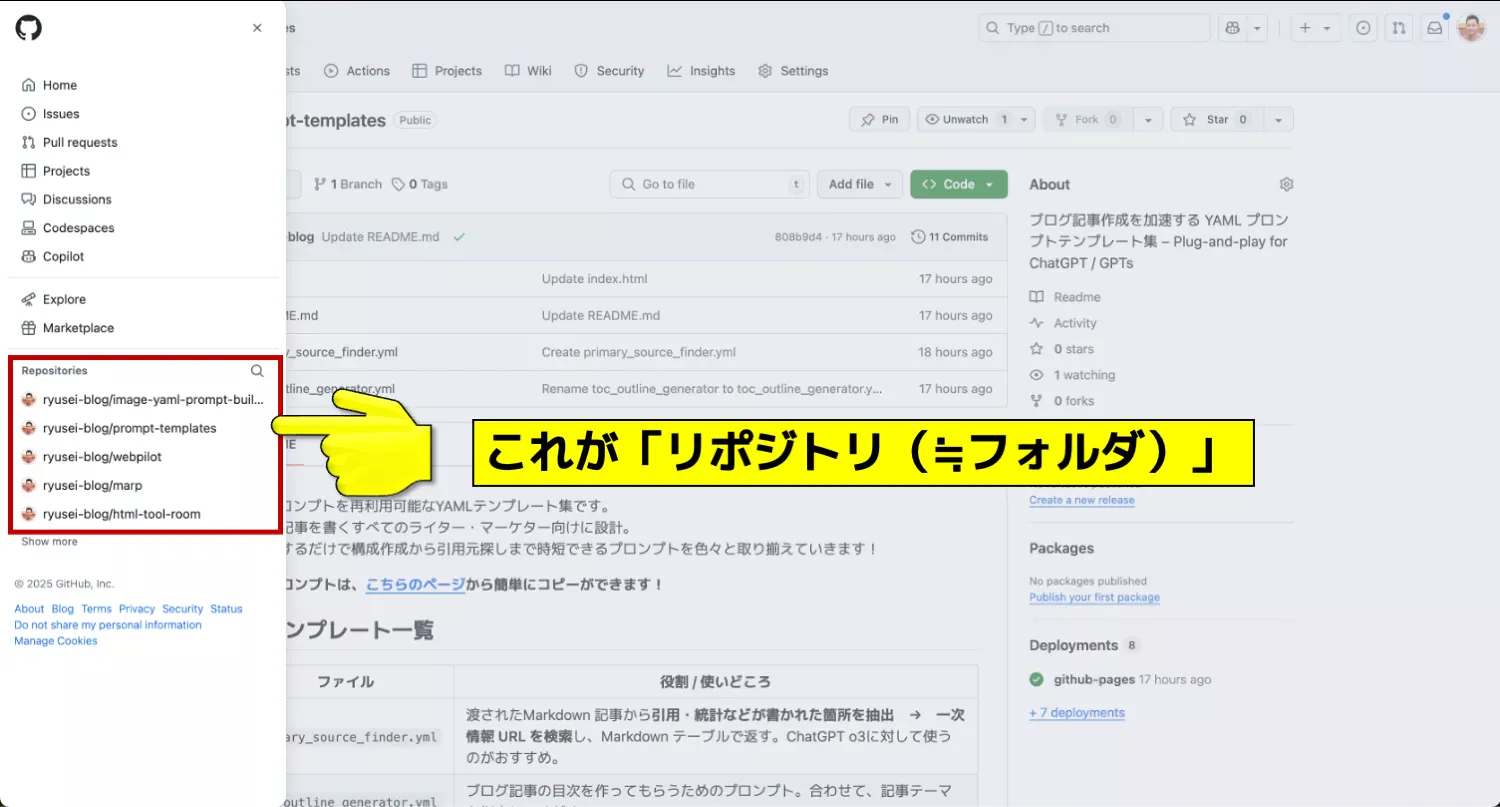Open the Privacy footer link
This screenshot has width=1500, height=807.
pyautogui.click(x=137, y=609)
